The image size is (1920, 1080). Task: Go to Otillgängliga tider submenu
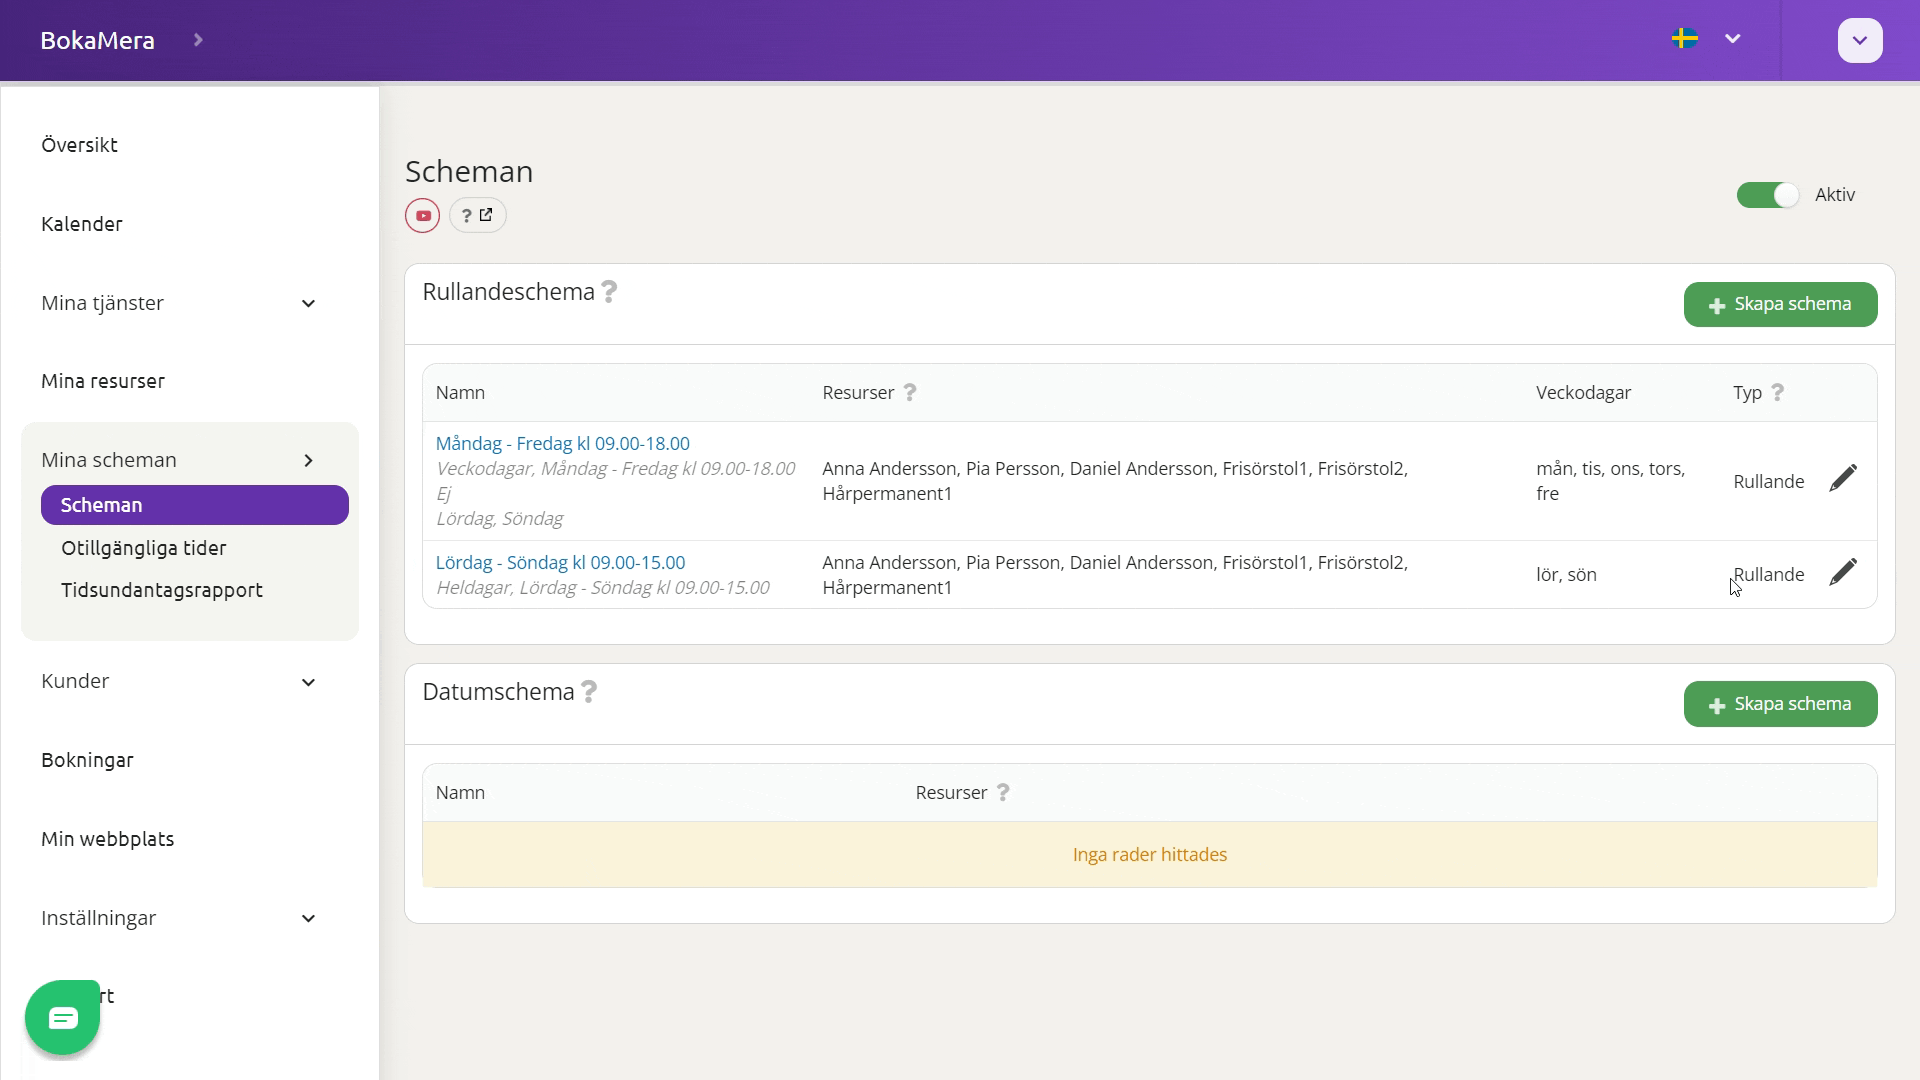pos(144,548)
